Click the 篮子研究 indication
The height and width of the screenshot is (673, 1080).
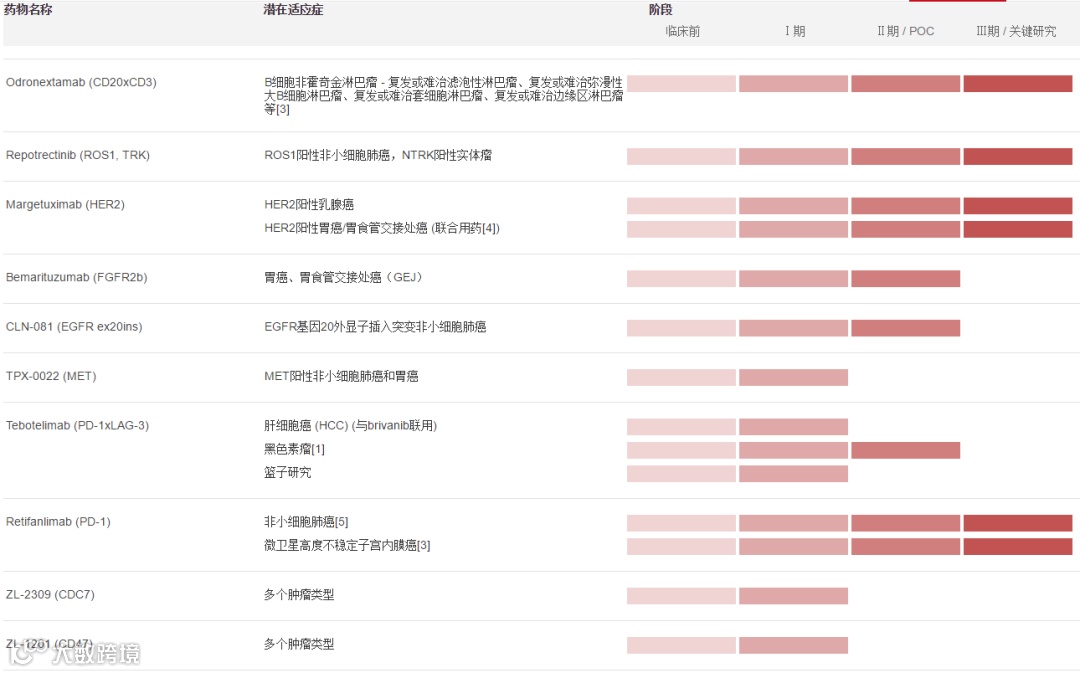tap(287, 473)
